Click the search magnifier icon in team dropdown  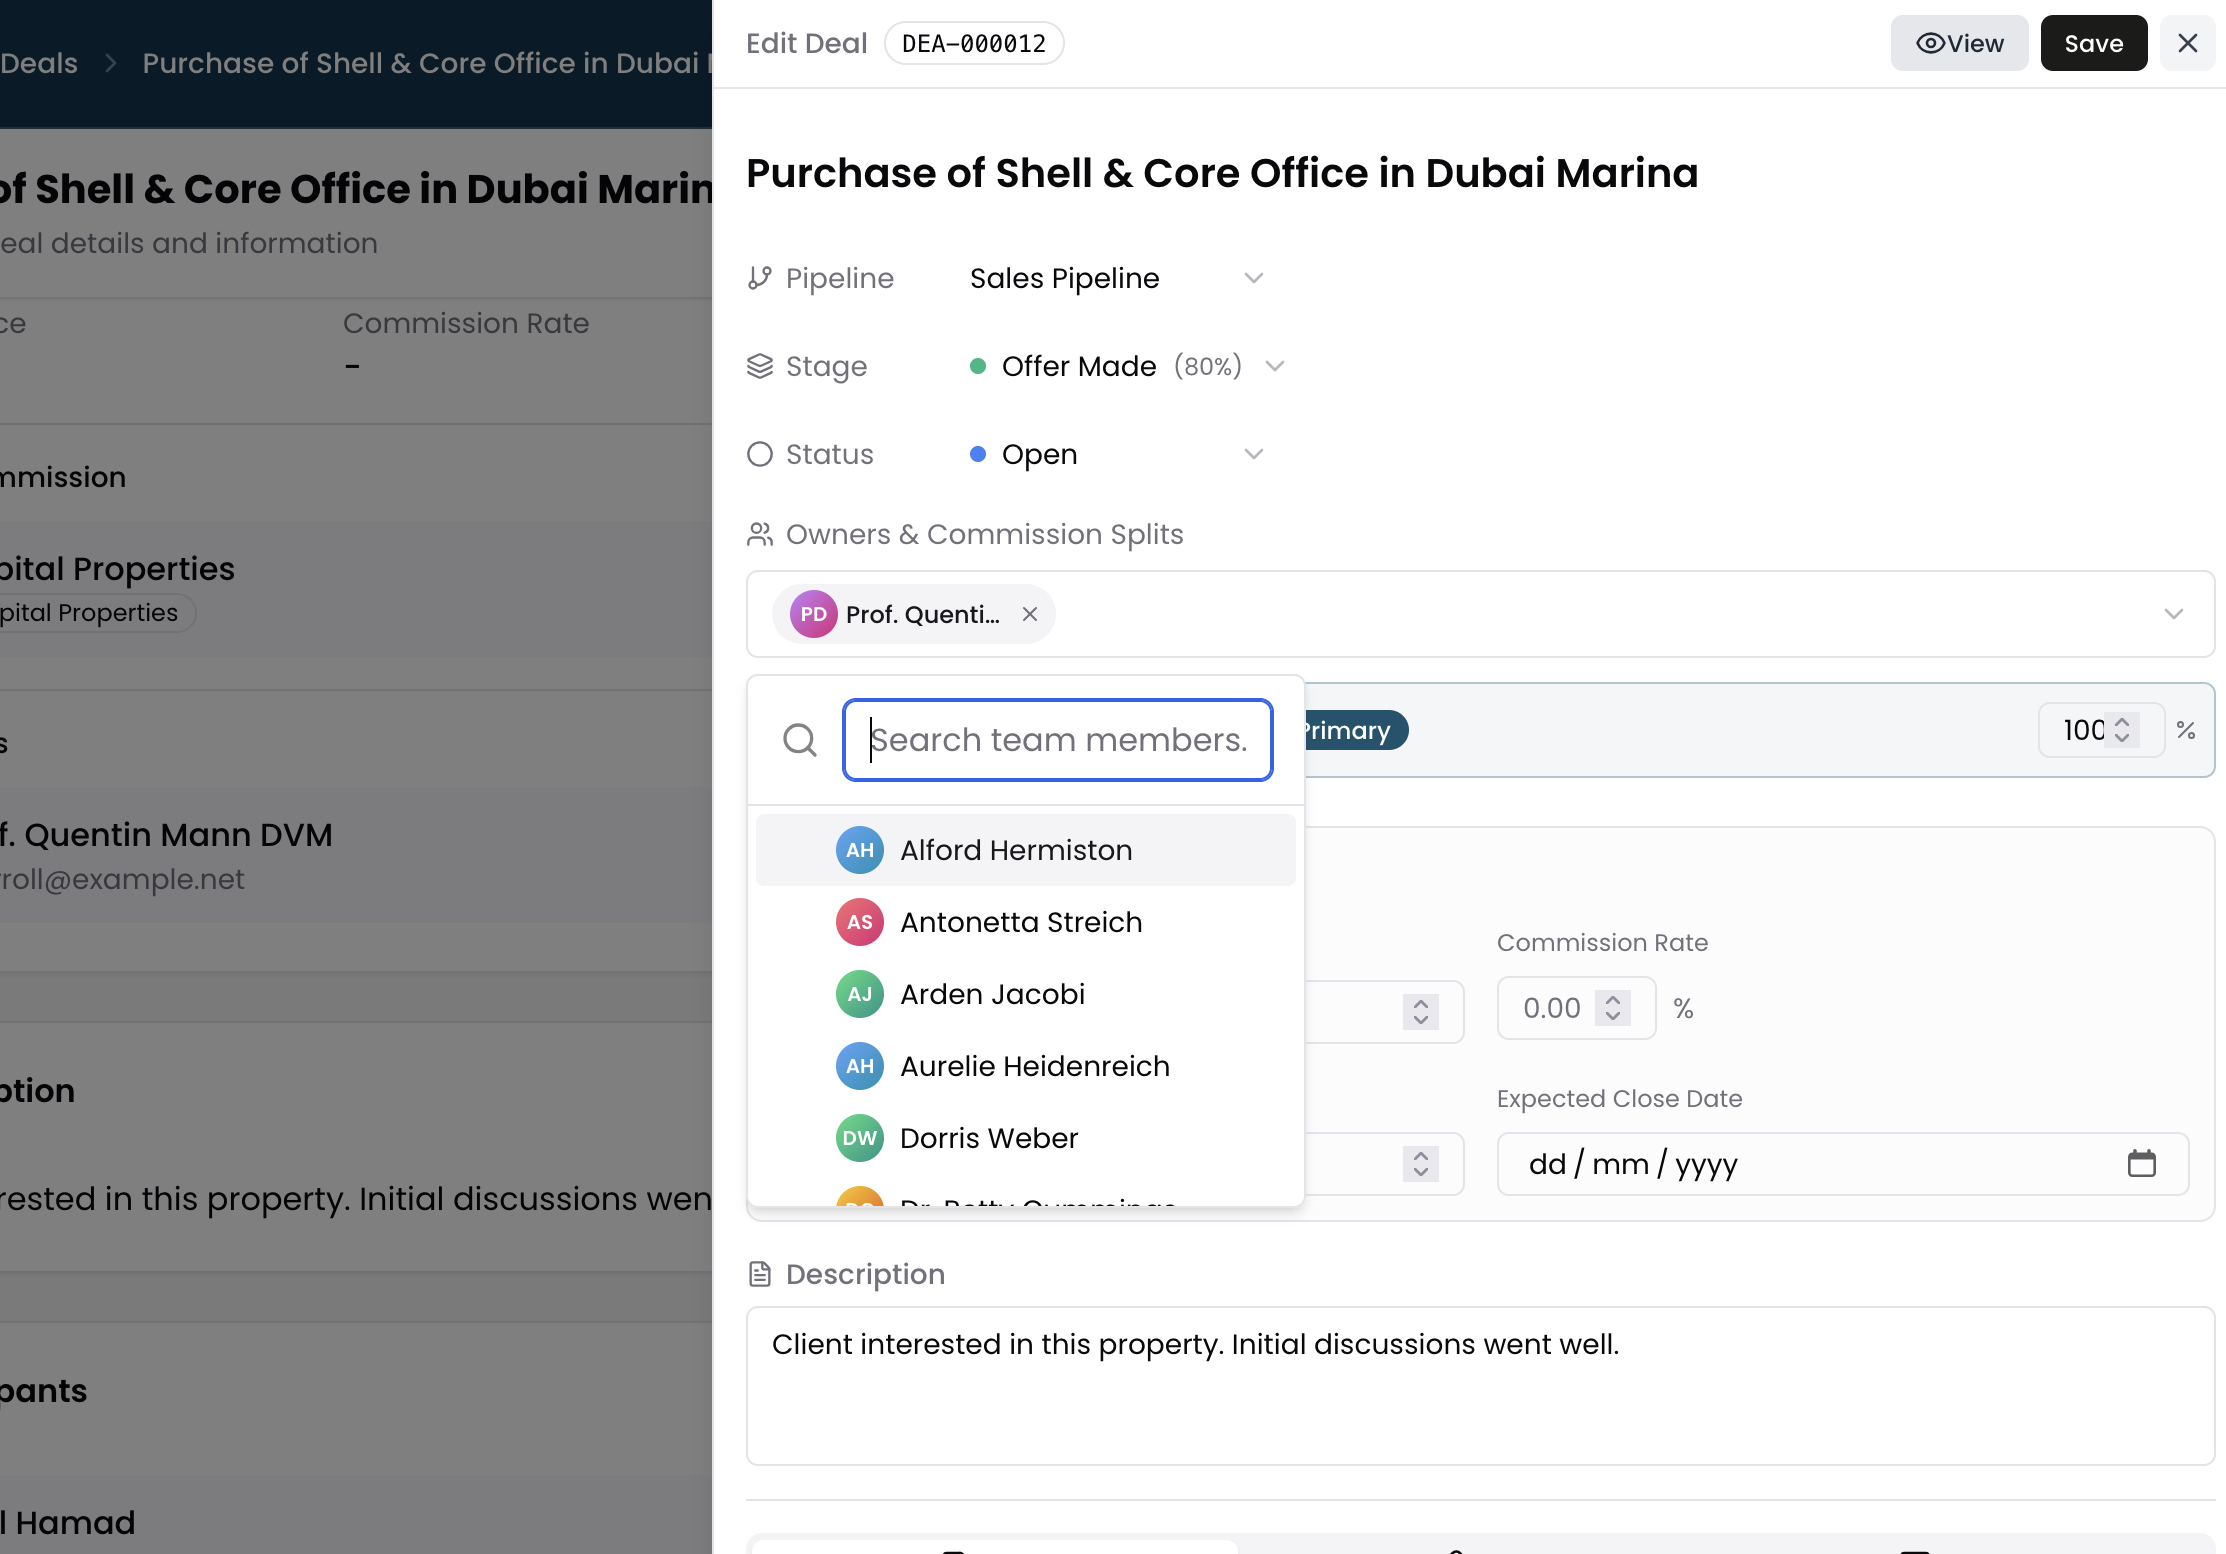click(799, 740)
